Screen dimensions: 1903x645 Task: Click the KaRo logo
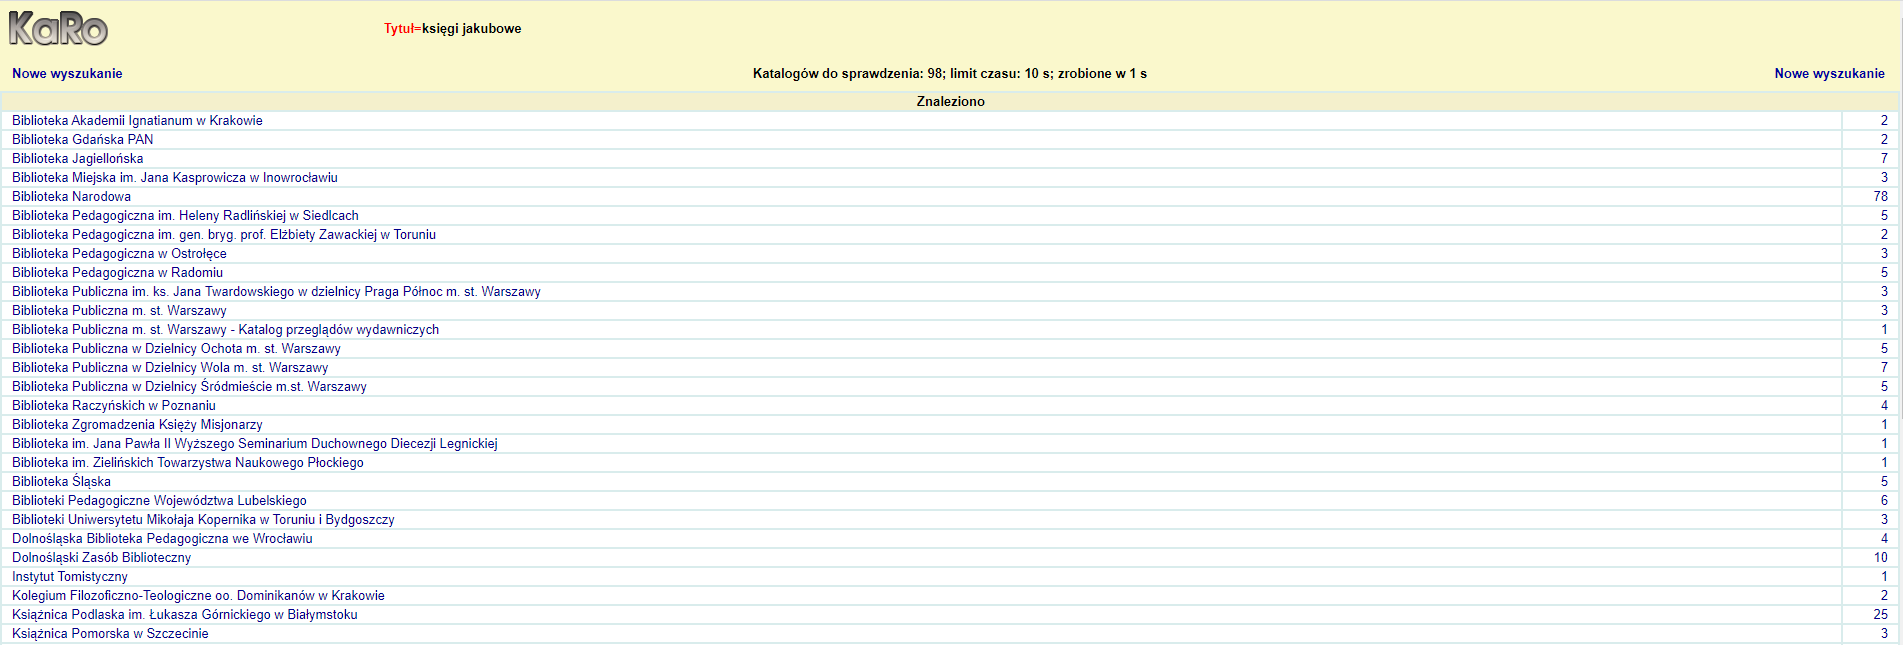58,29
